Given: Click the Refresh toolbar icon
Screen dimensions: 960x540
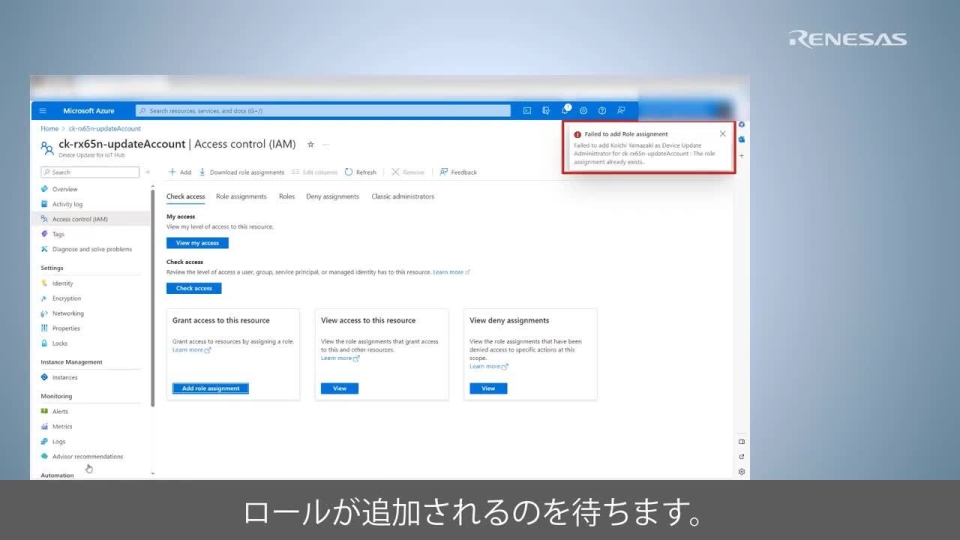Looking at the screenshot, I should (x=361, y=172).
